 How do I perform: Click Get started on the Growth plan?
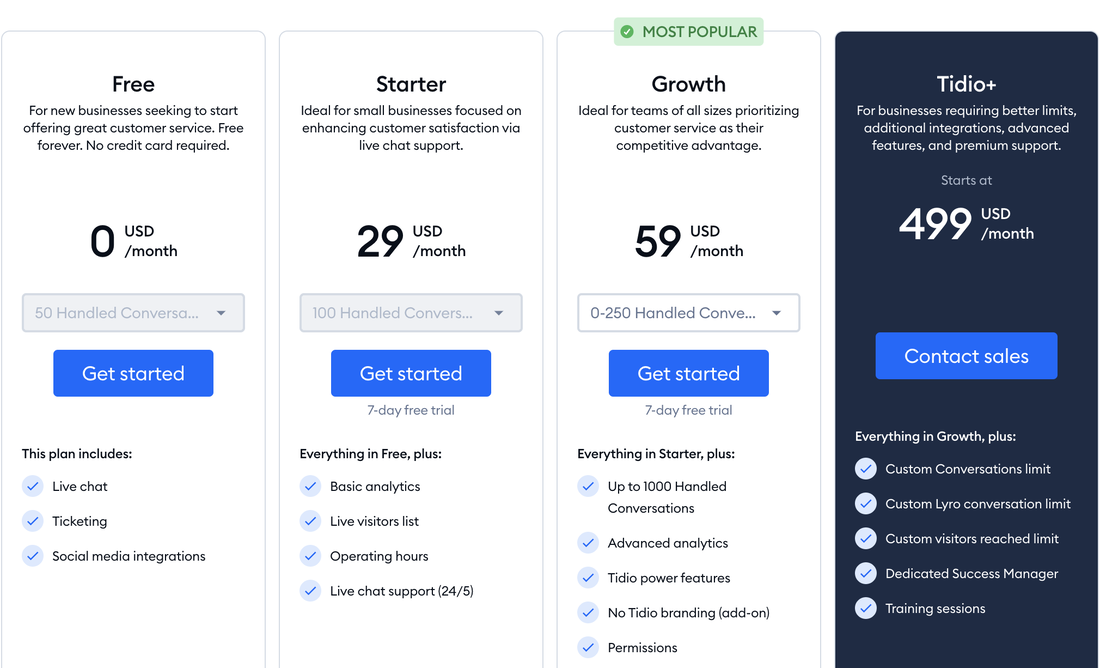point(688,373)
